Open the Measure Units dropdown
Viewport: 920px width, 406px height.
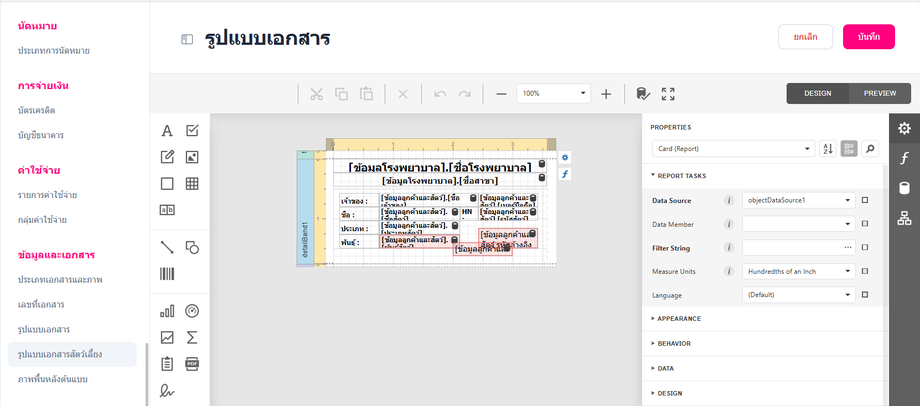799,272
